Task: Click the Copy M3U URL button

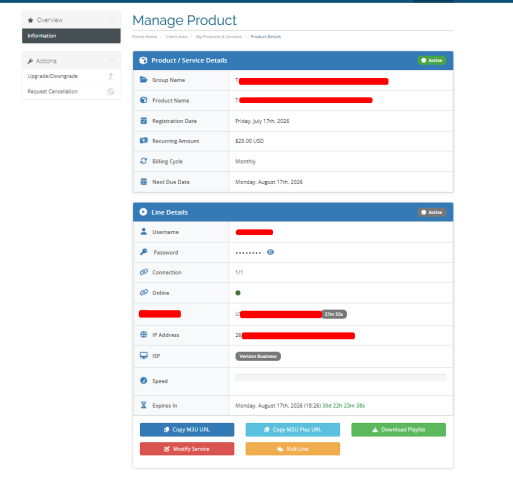Action: 187,430
